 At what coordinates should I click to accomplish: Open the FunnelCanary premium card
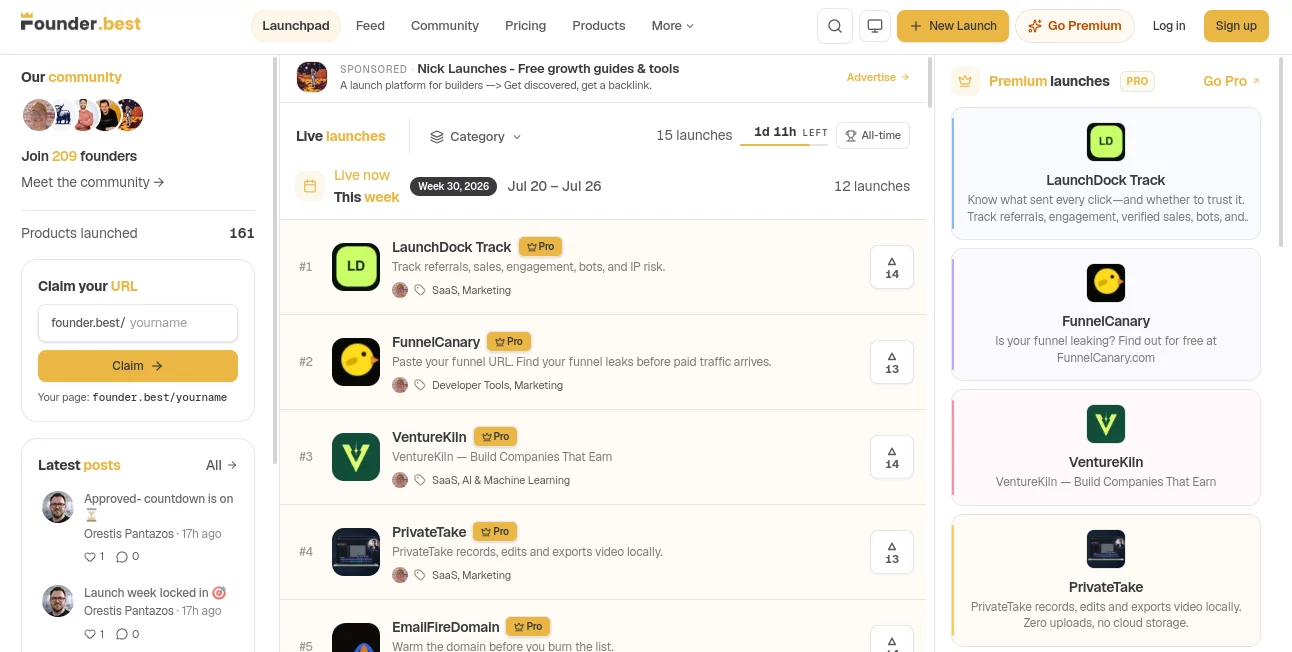1106,314
